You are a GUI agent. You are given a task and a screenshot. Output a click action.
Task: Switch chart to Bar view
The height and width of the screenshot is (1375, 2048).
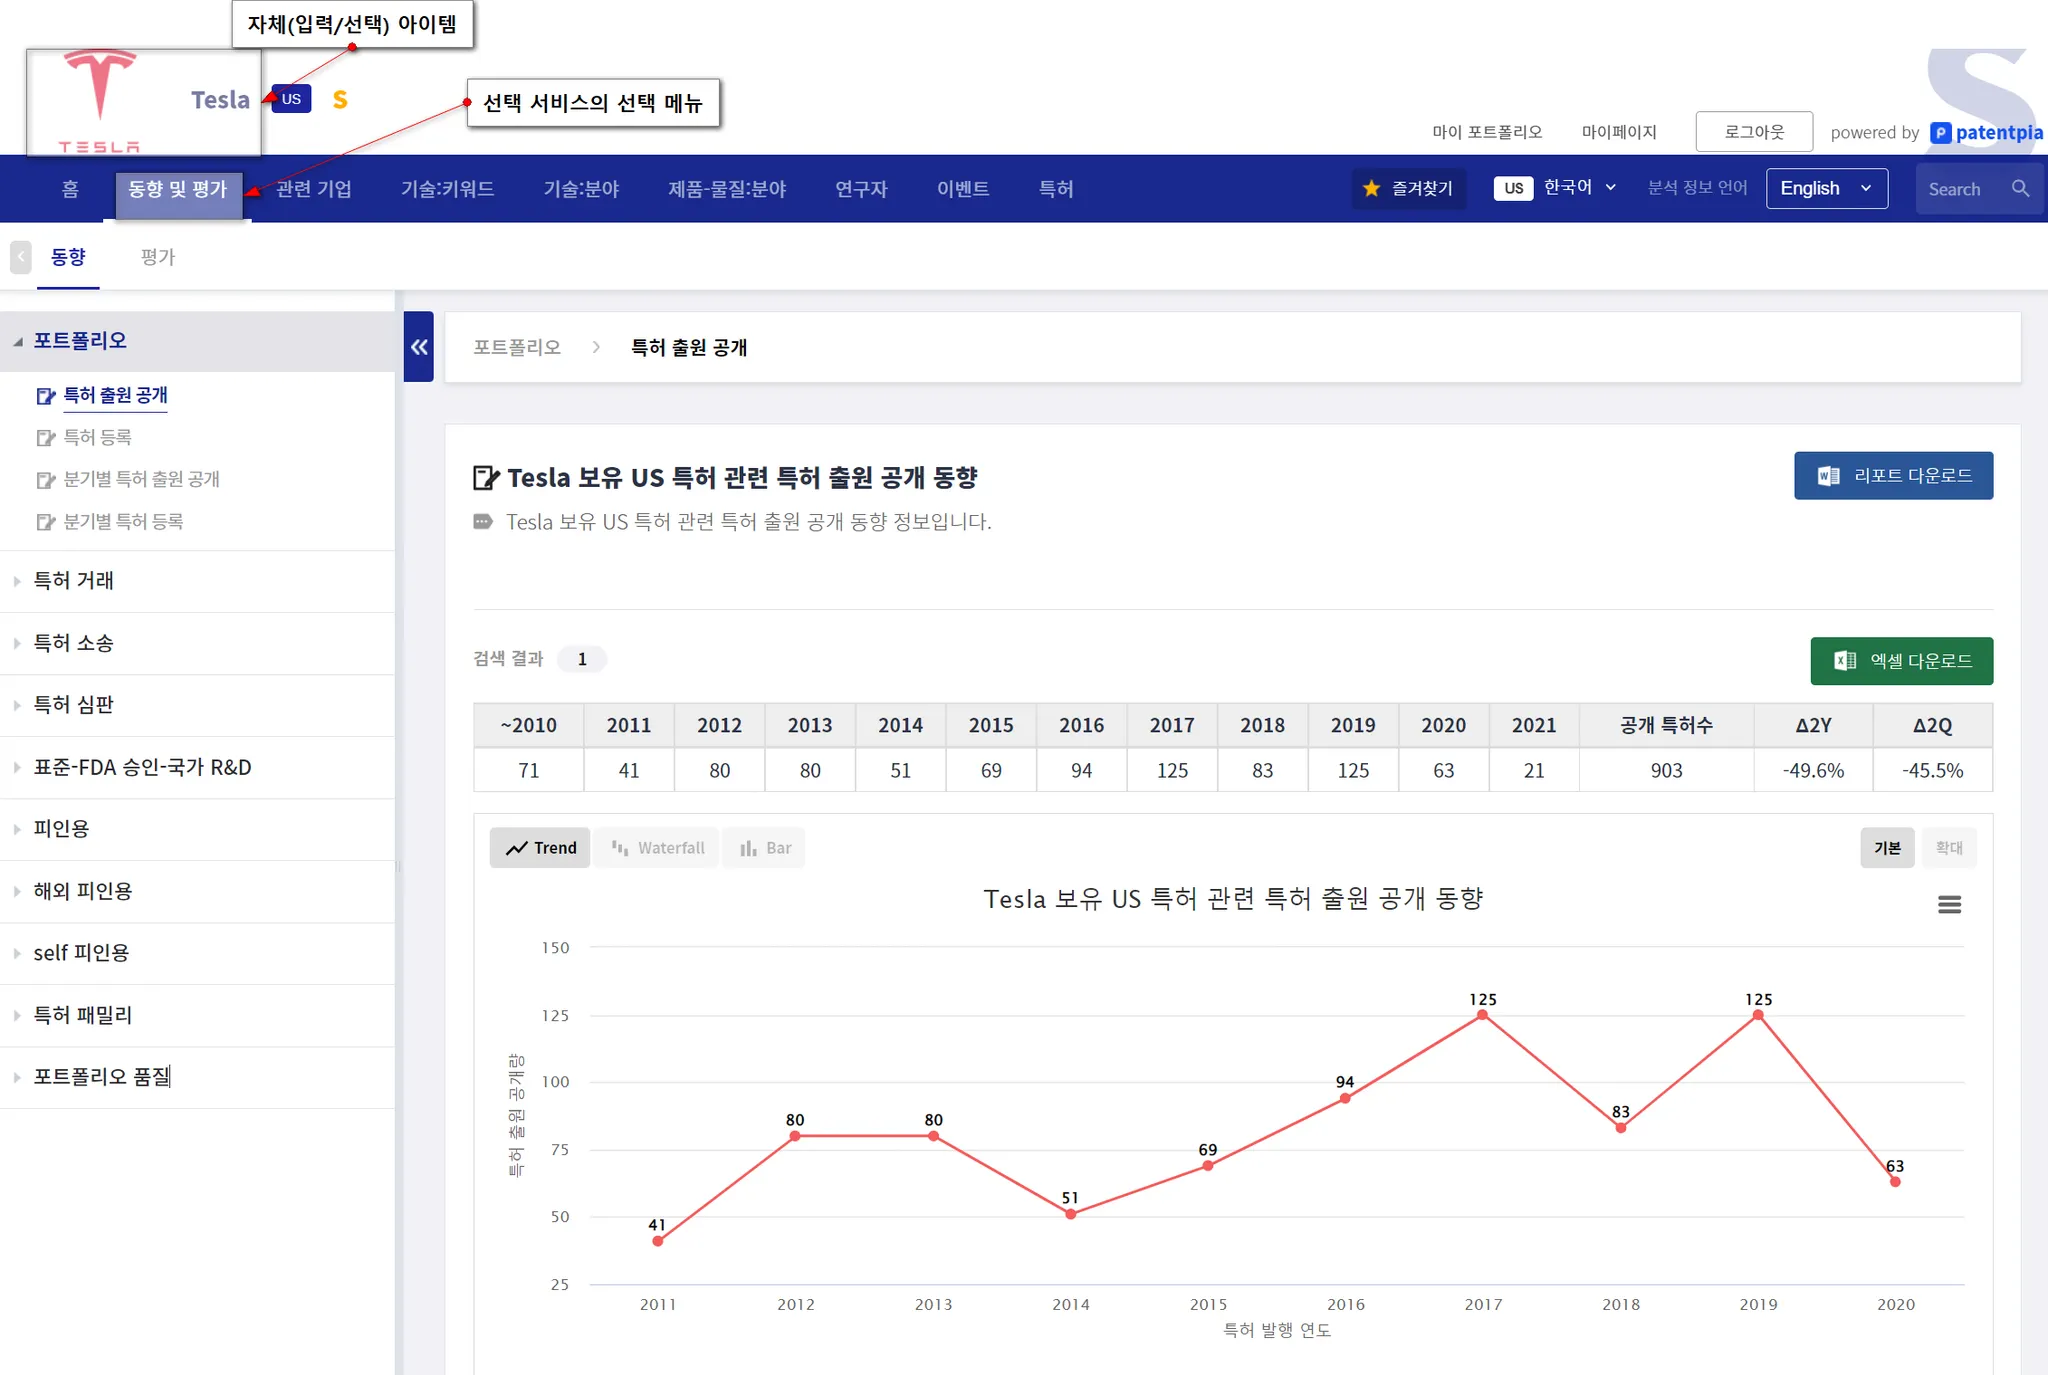[x=765, y=848]
